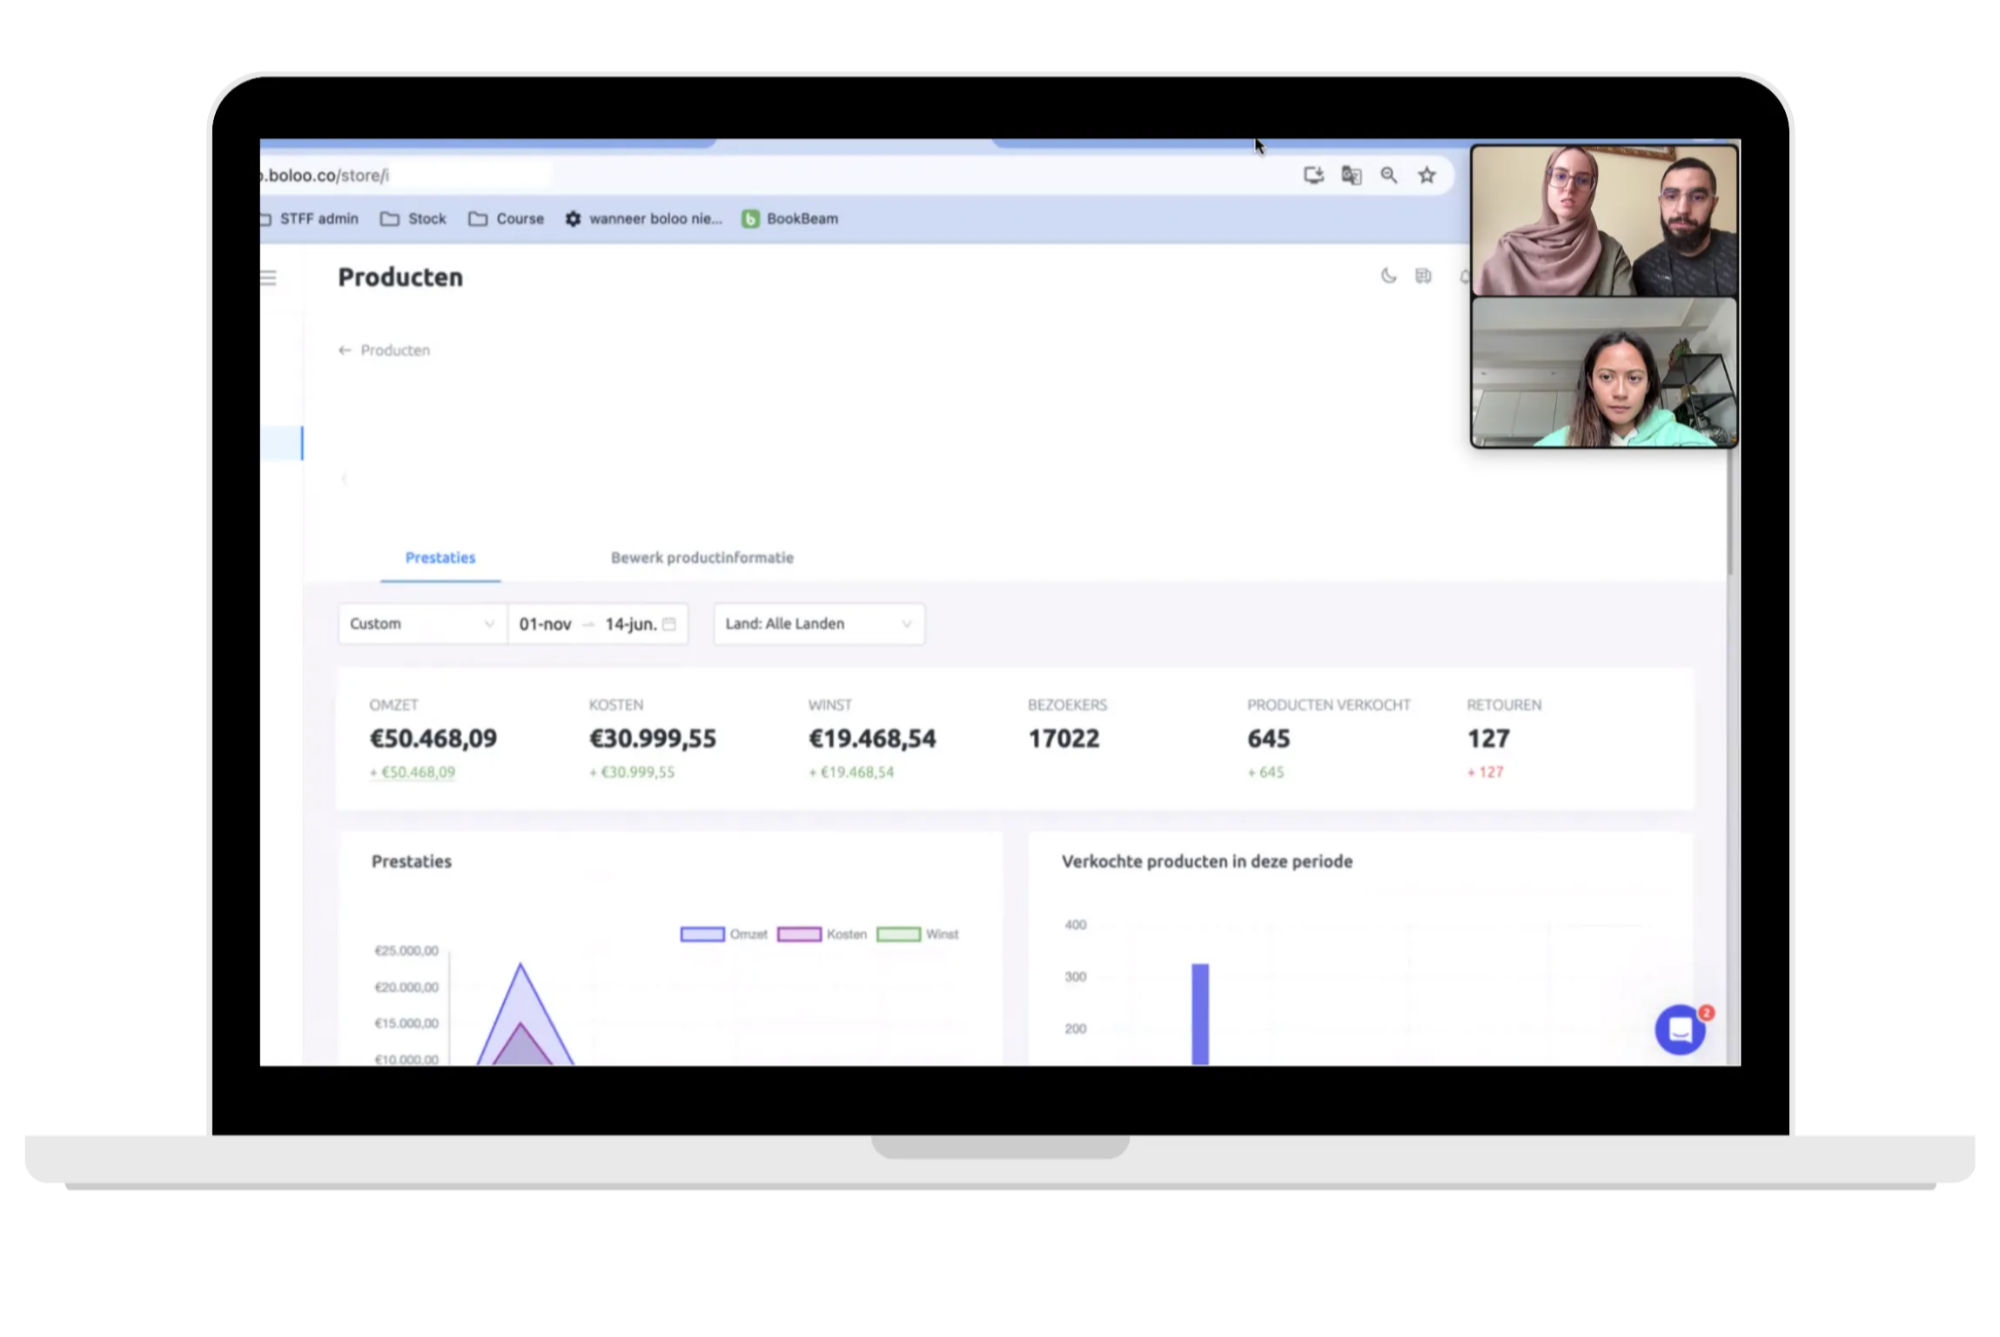Click the Google Translate icon

[1351, 175]
